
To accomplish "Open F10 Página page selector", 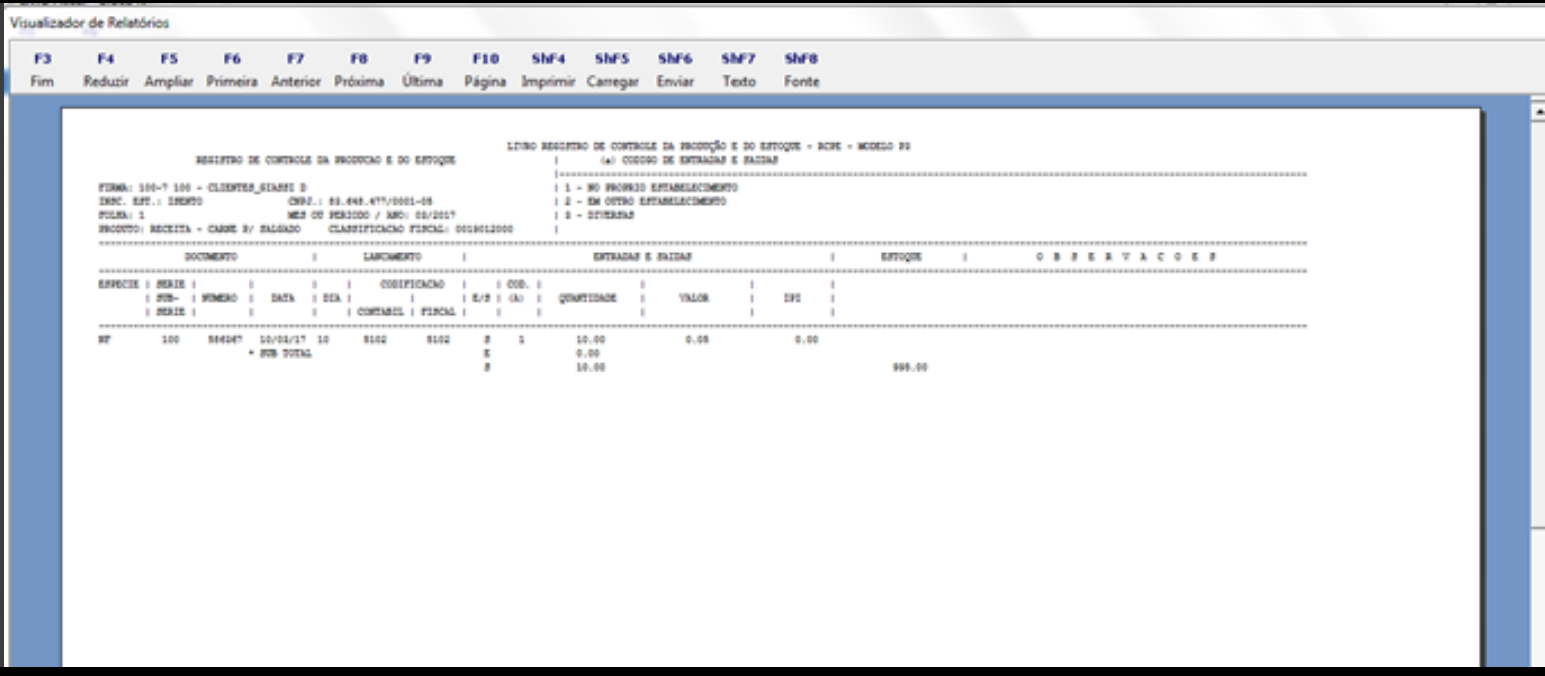I will (486, 70).
